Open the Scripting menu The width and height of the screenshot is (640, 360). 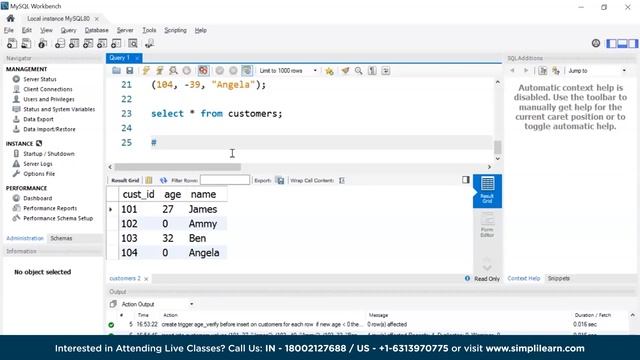[175, 30]
